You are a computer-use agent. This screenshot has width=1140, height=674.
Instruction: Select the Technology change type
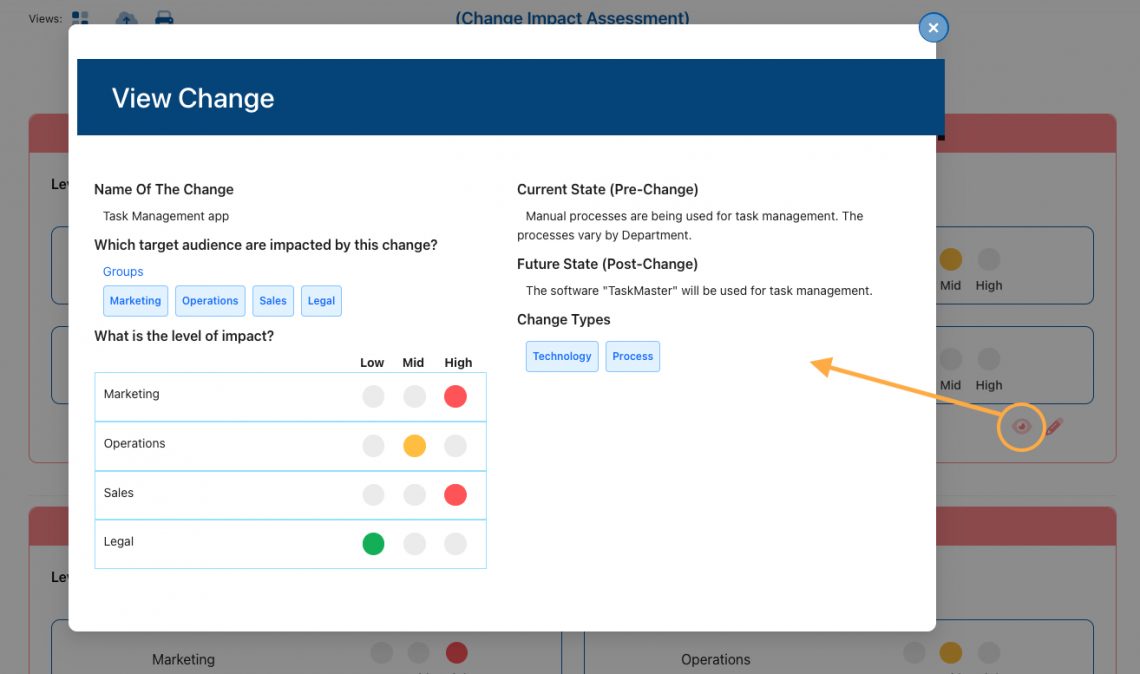(561, 356)
